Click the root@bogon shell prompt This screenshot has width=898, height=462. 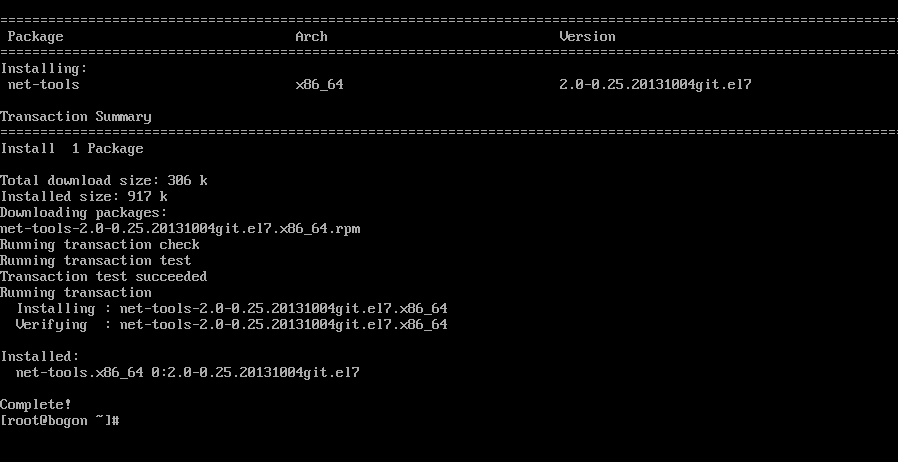[x=60, y=421]
